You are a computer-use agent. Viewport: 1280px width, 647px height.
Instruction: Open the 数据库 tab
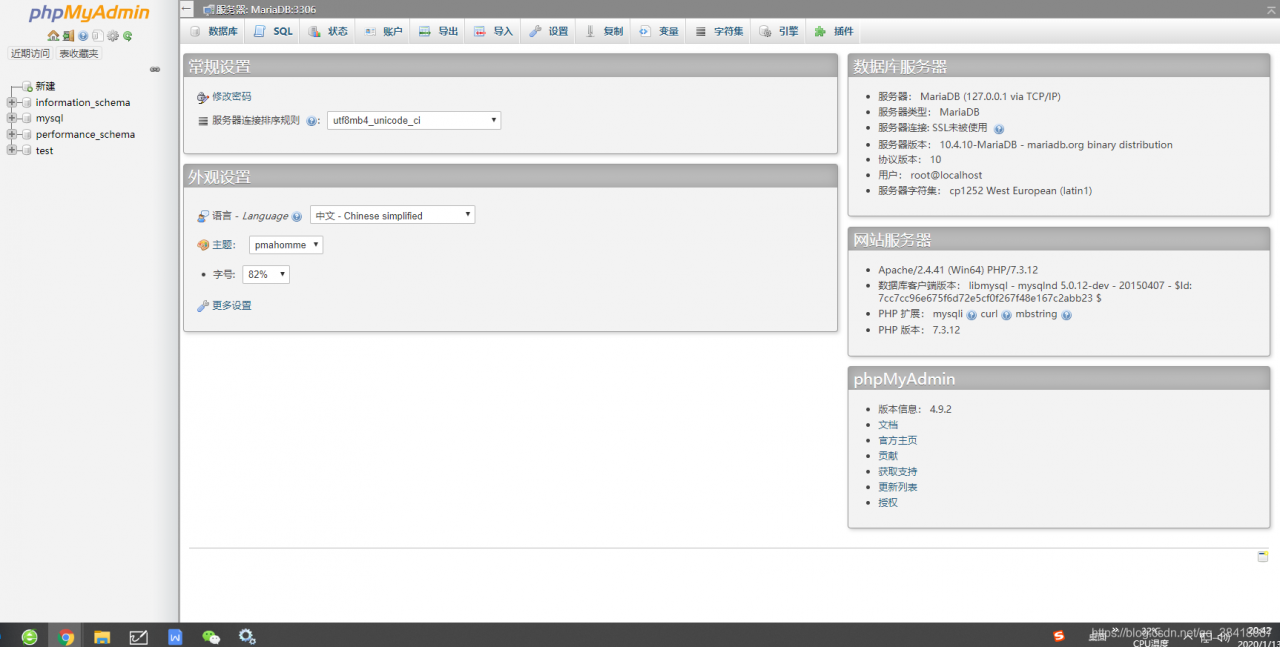pyautogui.click(x=214, y=31)
